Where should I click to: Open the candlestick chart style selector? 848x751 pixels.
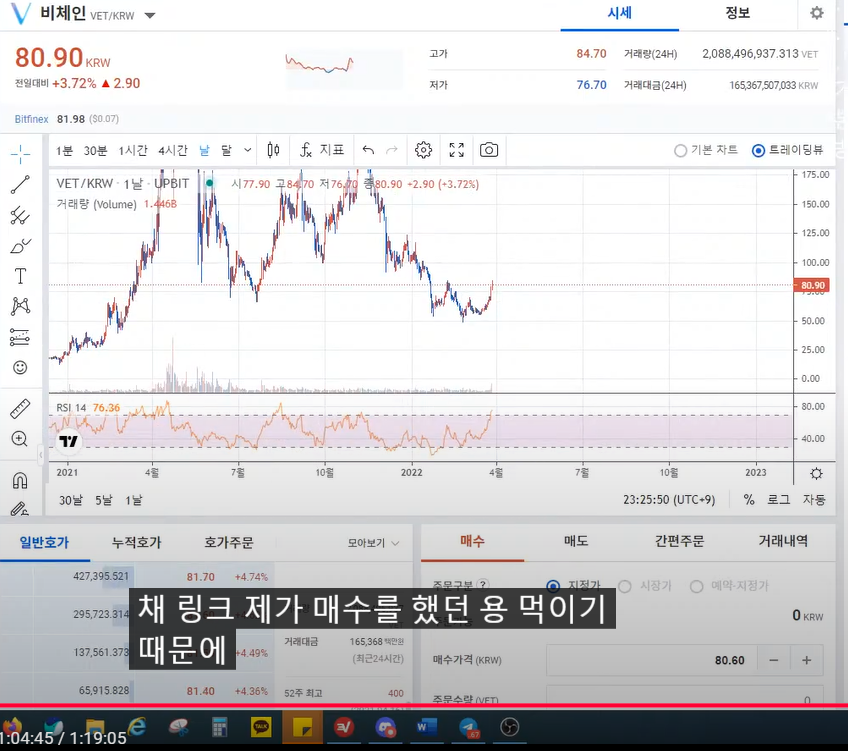(x=274, y=150)
